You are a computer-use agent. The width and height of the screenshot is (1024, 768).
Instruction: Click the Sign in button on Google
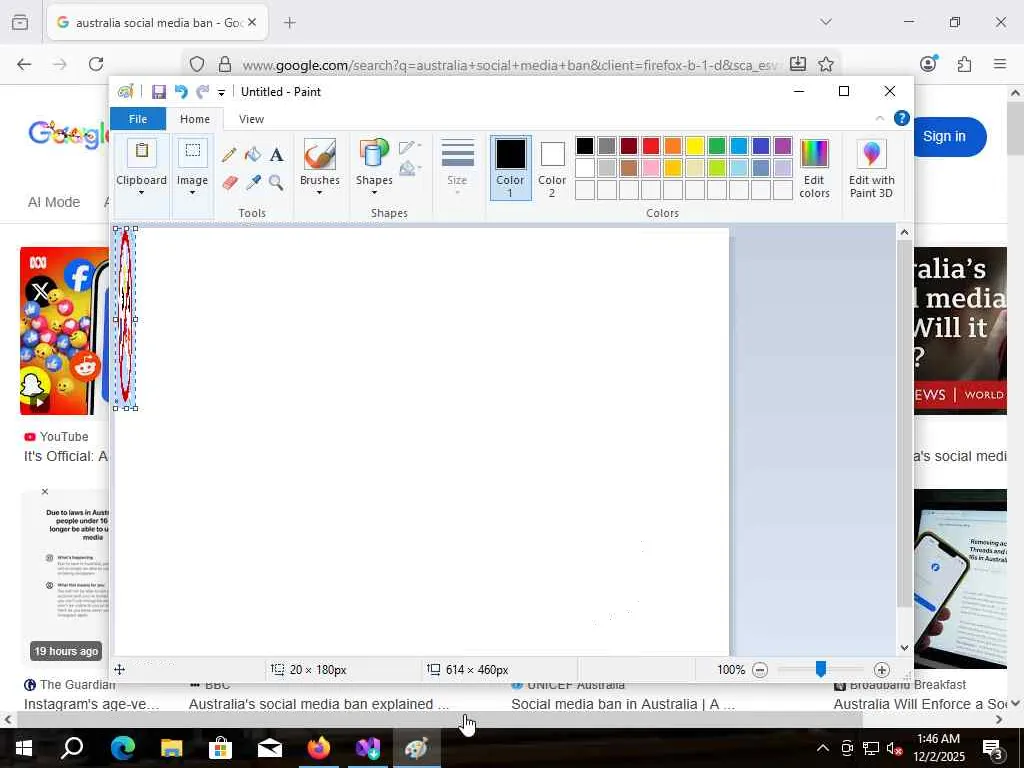pos(944,136)
